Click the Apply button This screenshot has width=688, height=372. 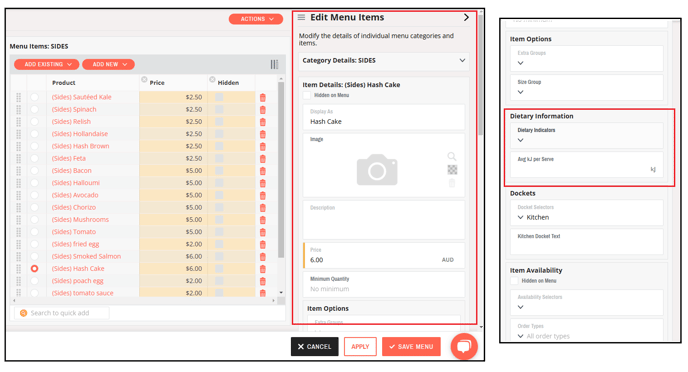pyautogui.click(x=360, y=347)
